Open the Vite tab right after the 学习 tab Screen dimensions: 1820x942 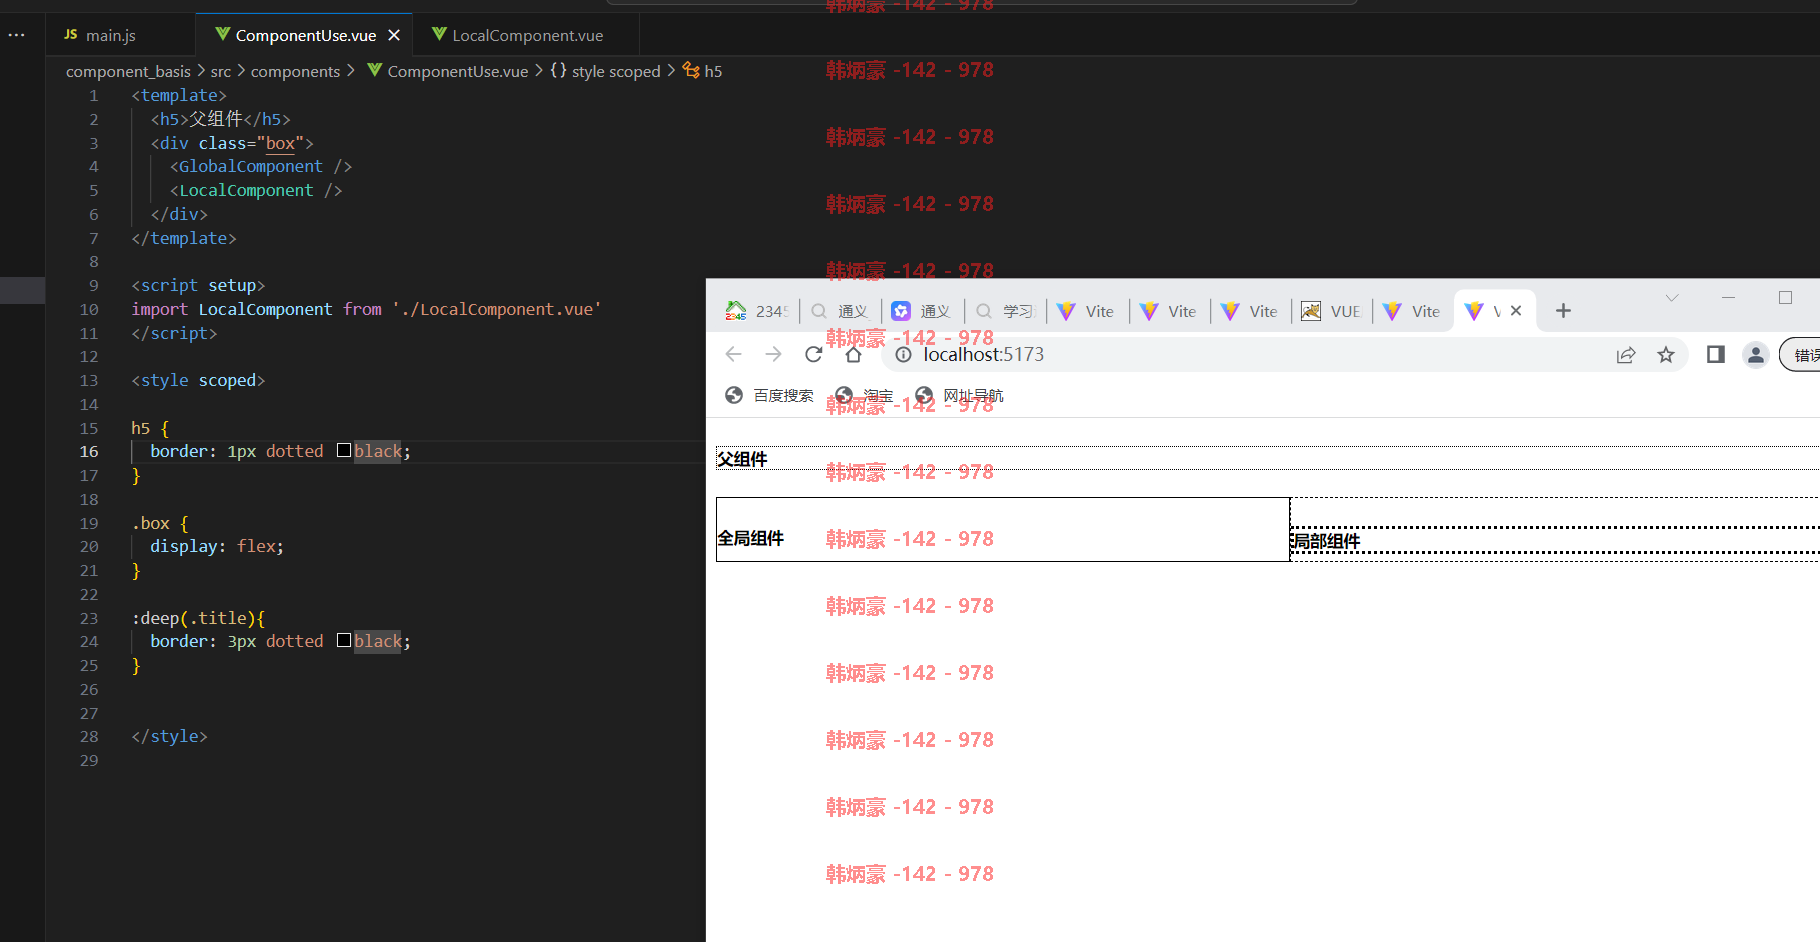coord(1086,311)
